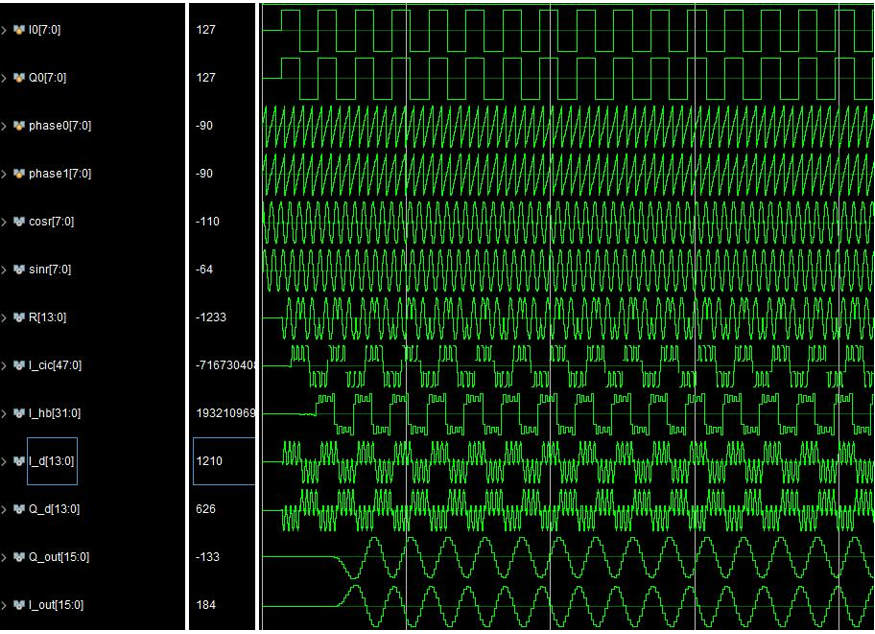This screenshot has width=875, height=634.
Task: Select the Q0[7:0] signal name
Action: [47, 78]
